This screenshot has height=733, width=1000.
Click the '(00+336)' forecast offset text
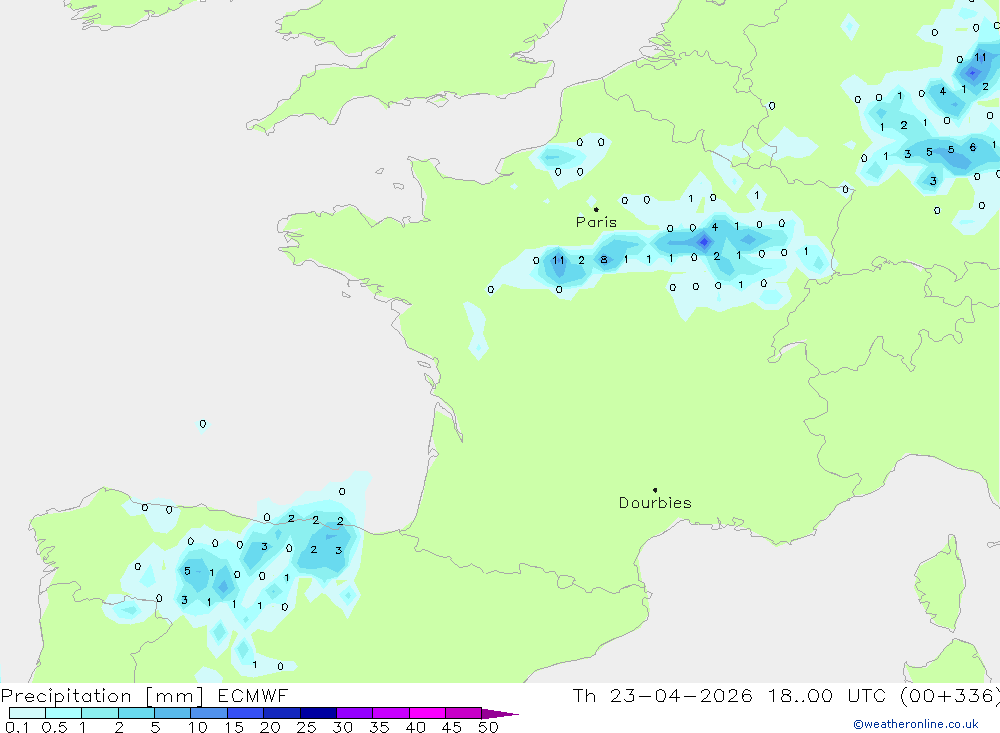coord(950,696)
